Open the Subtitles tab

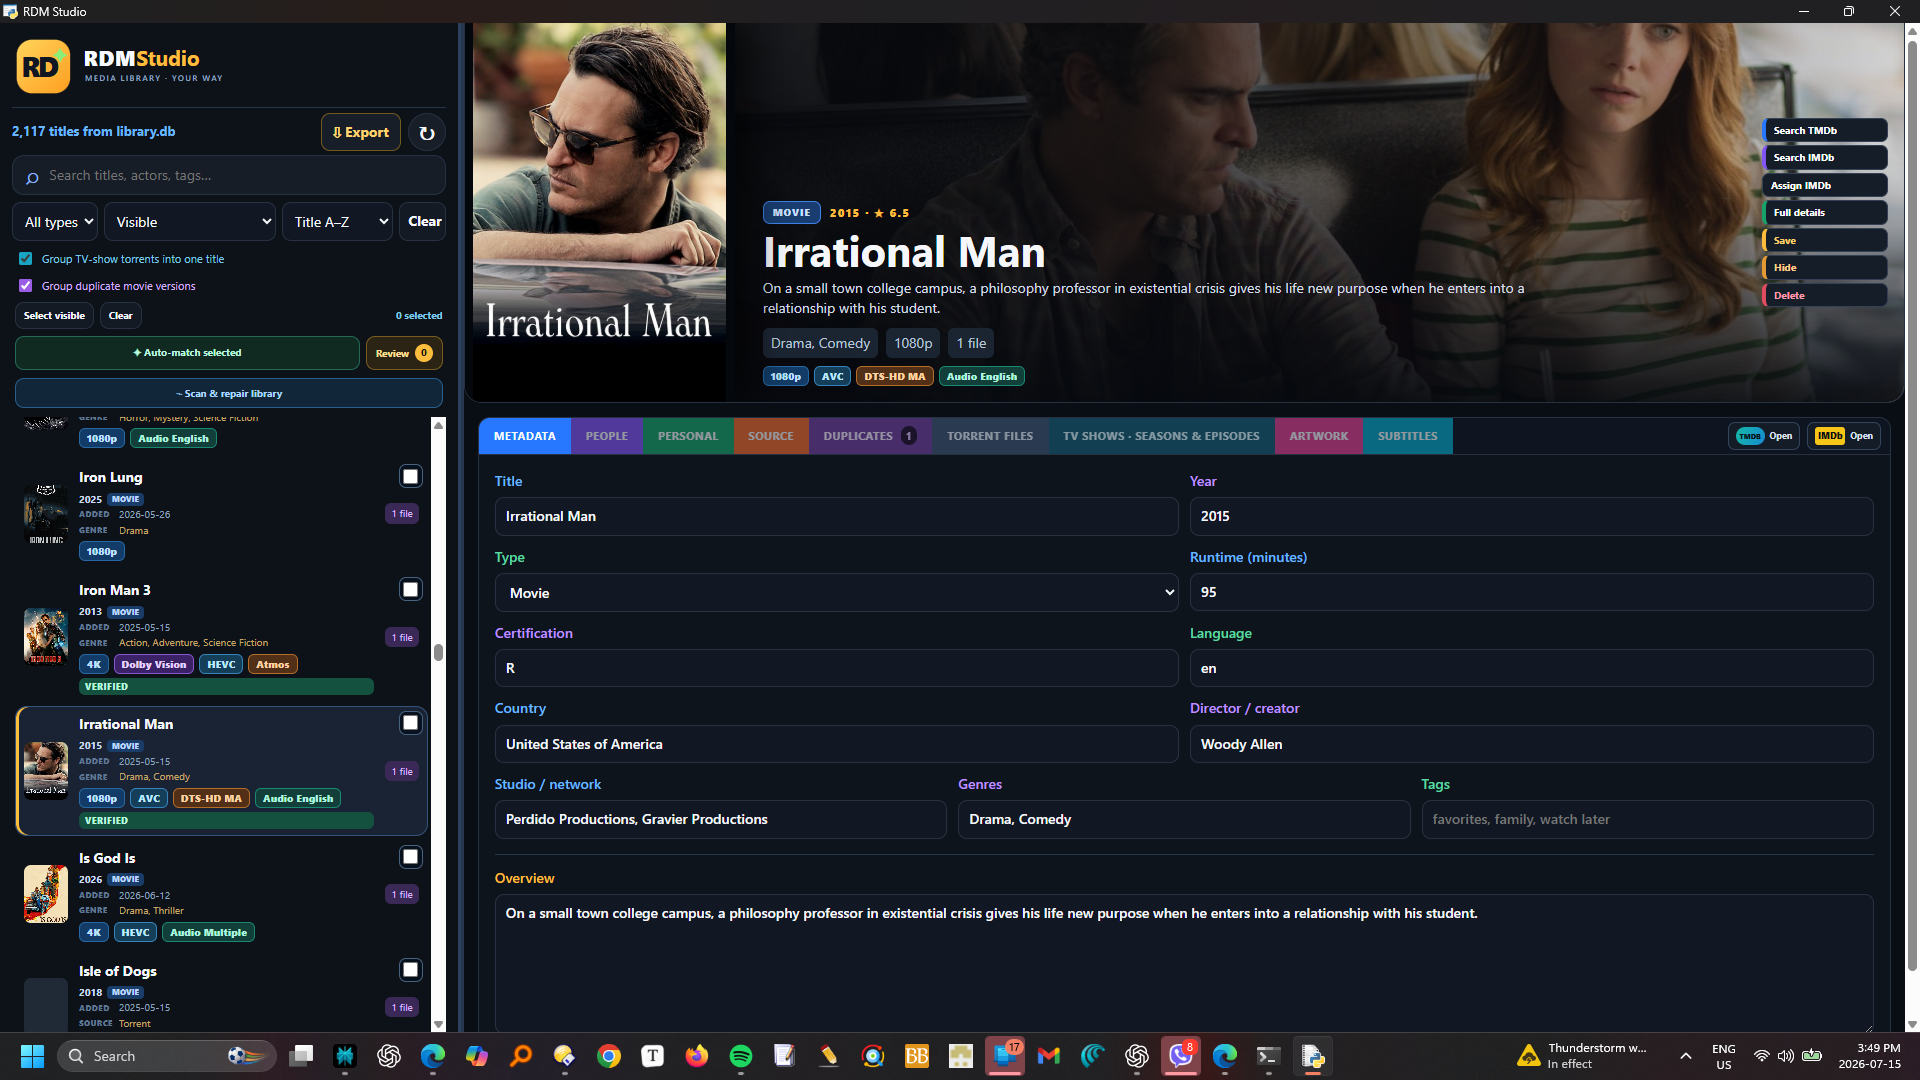pos(1408,436)
